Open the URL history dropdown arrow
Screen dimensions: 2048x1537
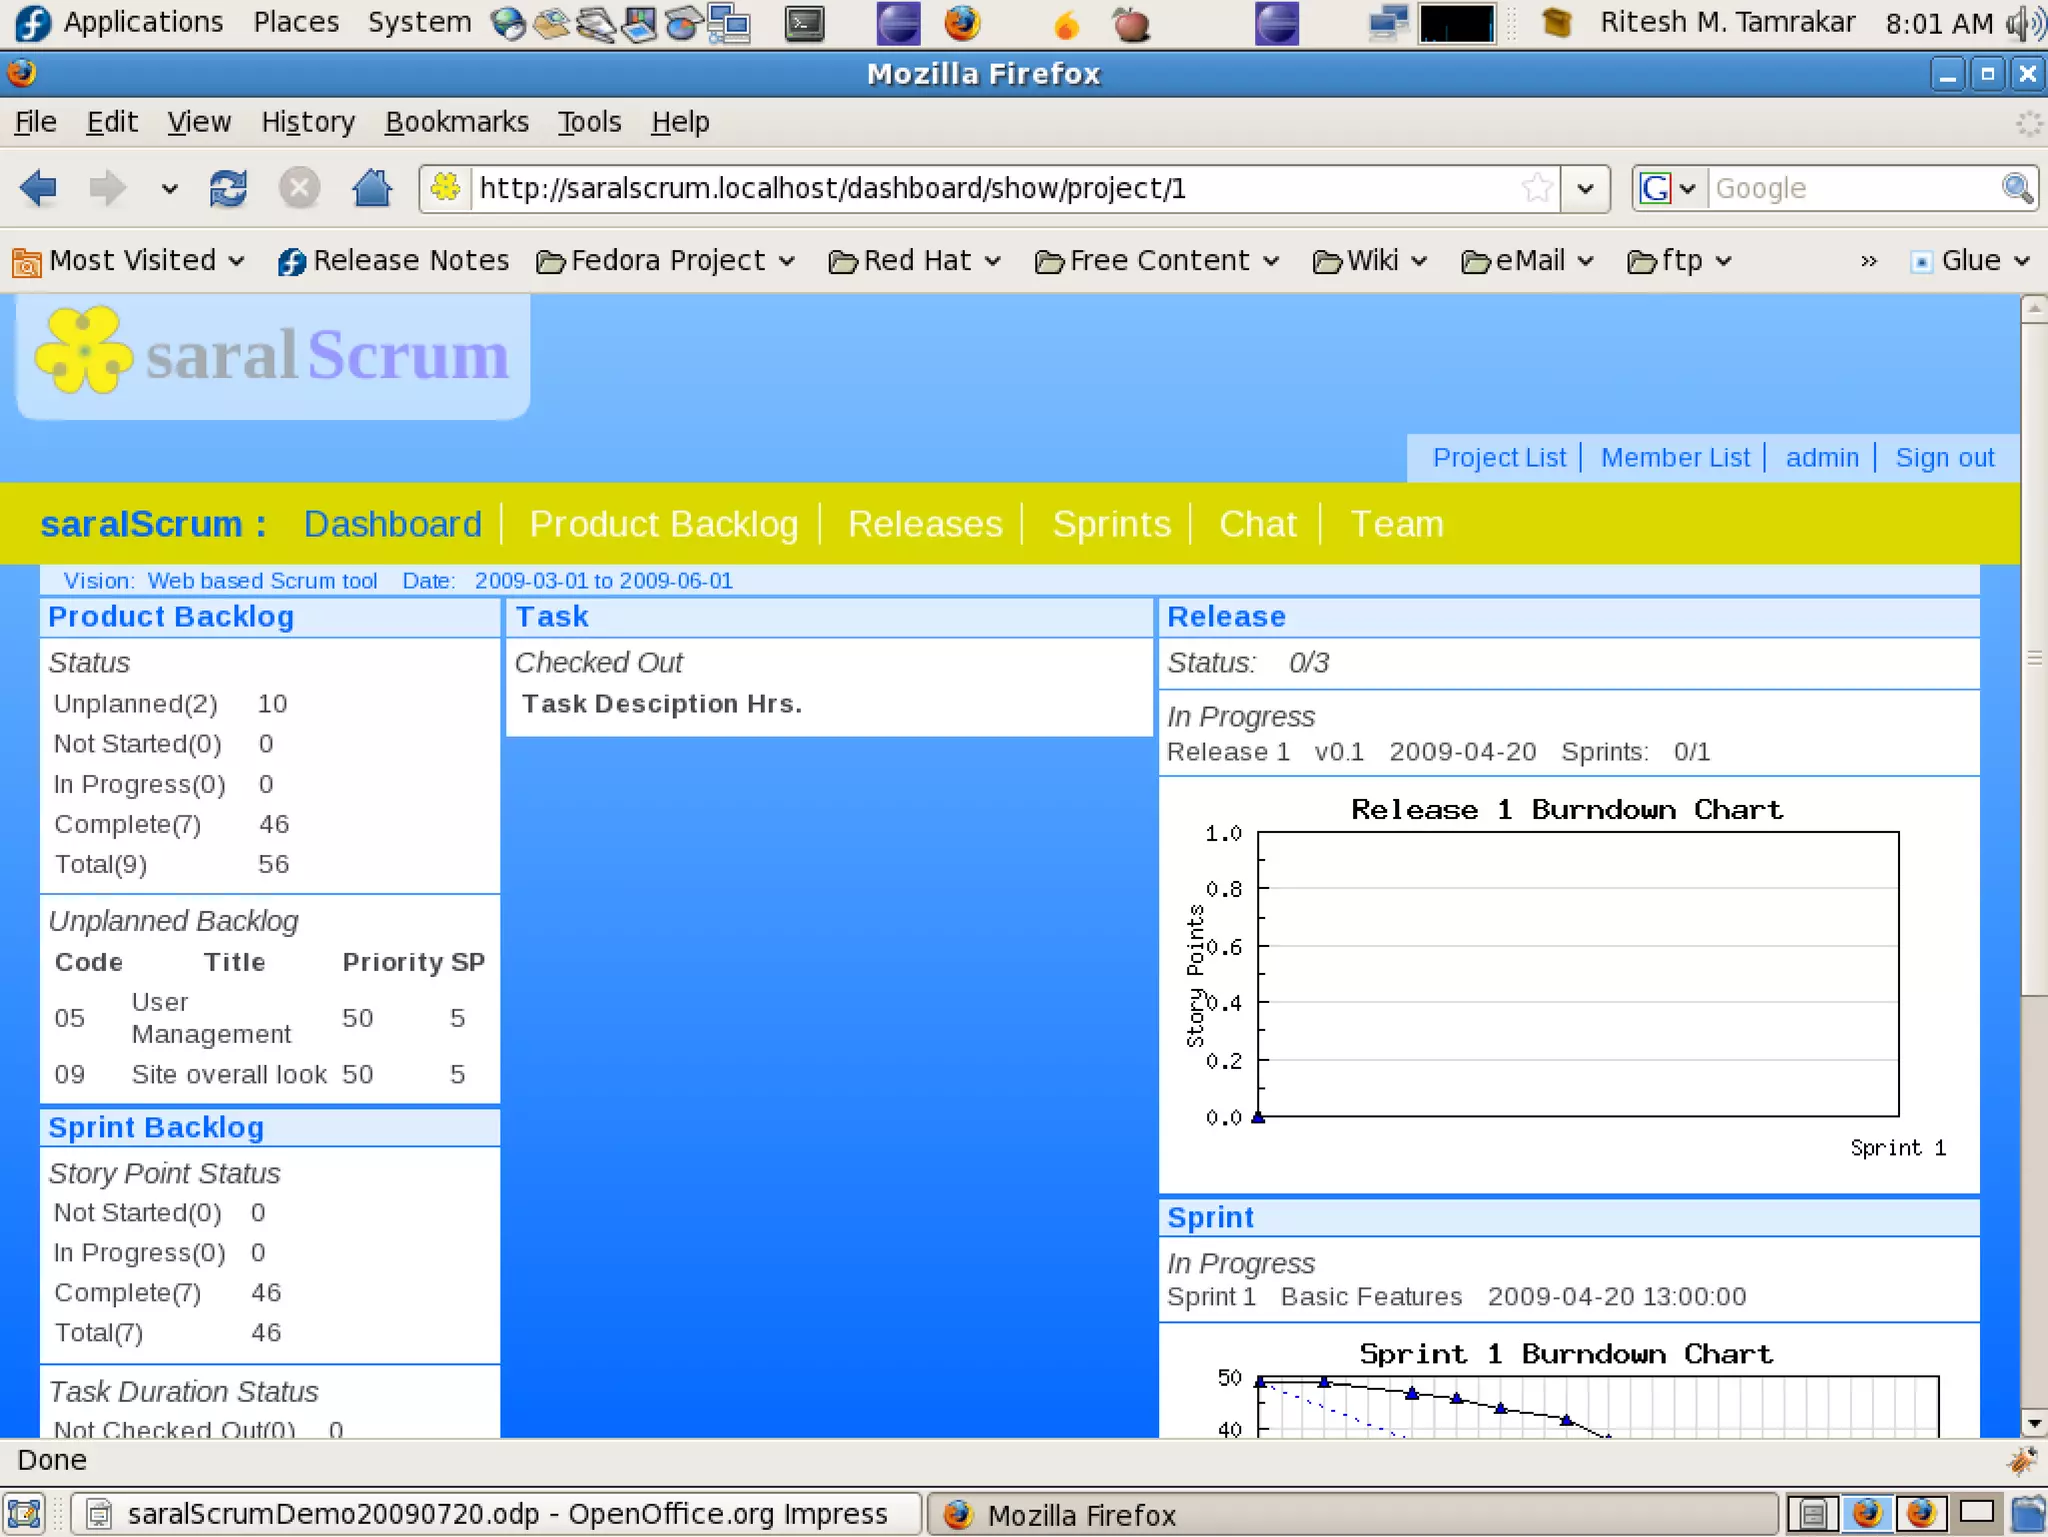[x=1585, y=188]
